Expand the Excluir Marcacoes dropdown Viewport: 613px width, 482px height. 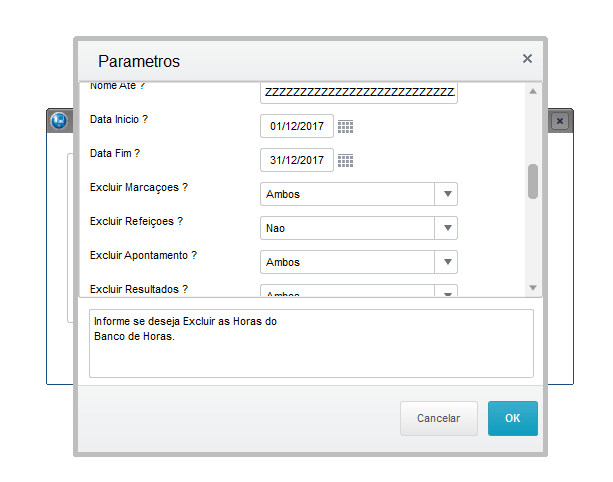(447, 195)
